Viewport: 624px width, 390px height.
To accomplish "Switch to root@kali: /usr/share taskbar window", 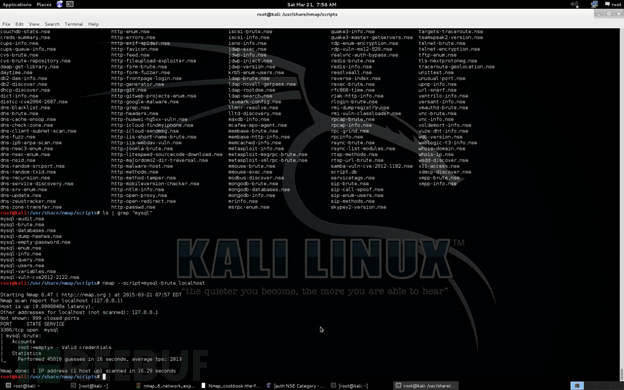I will (x=425, y=386).
